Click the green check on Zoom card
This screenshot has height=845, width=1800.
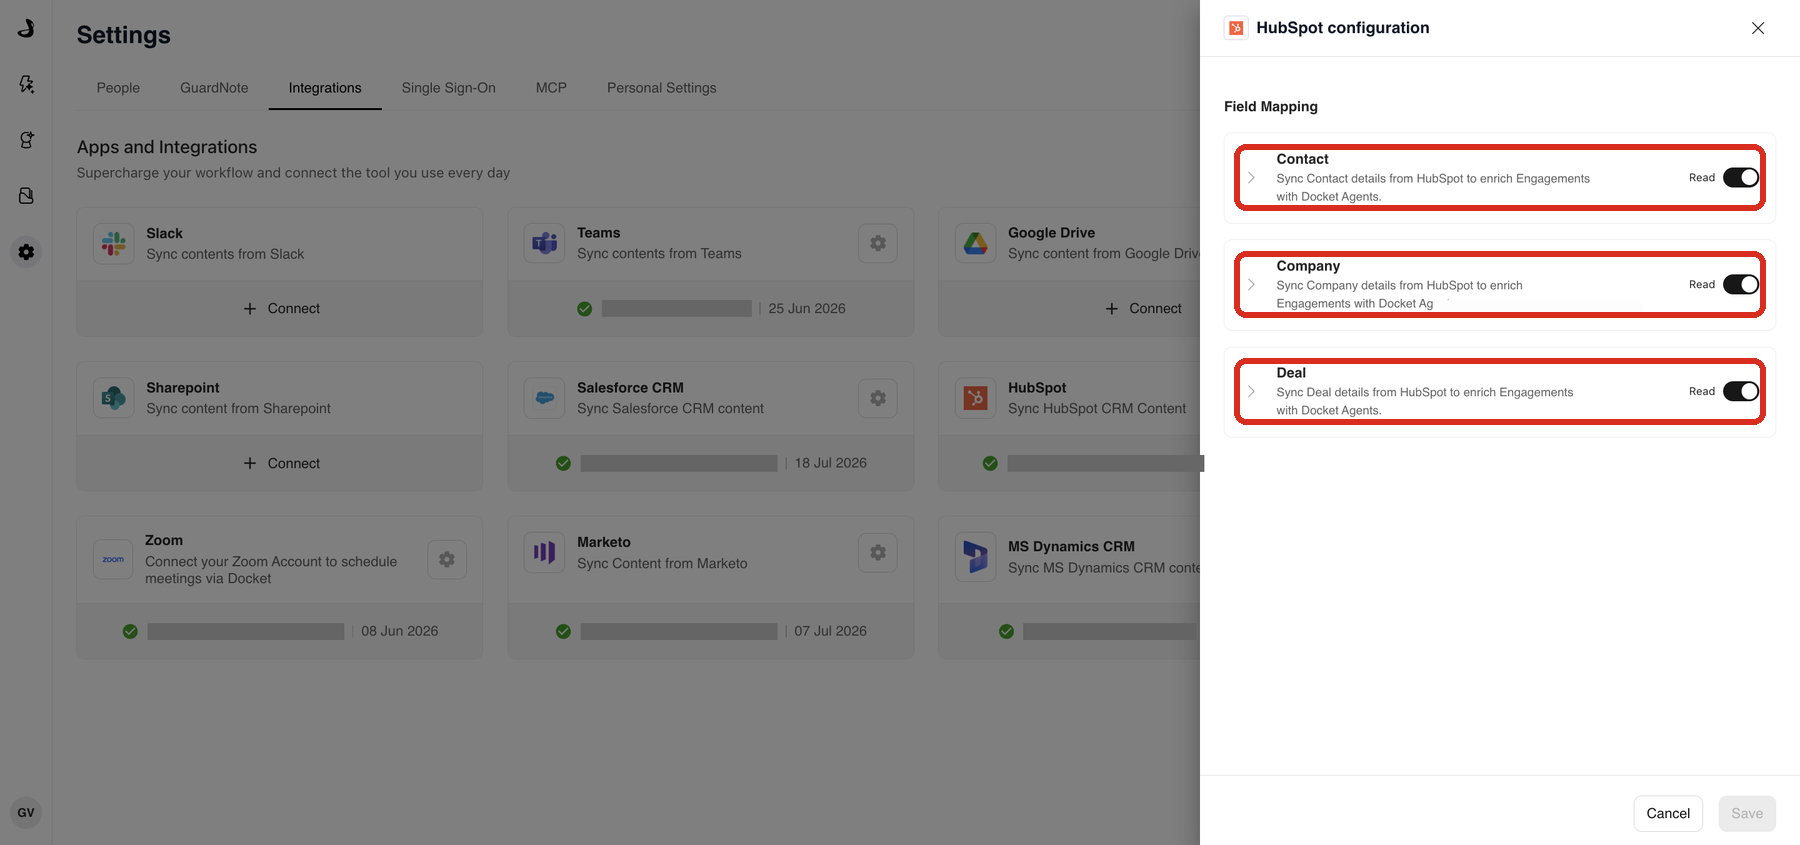130,631
